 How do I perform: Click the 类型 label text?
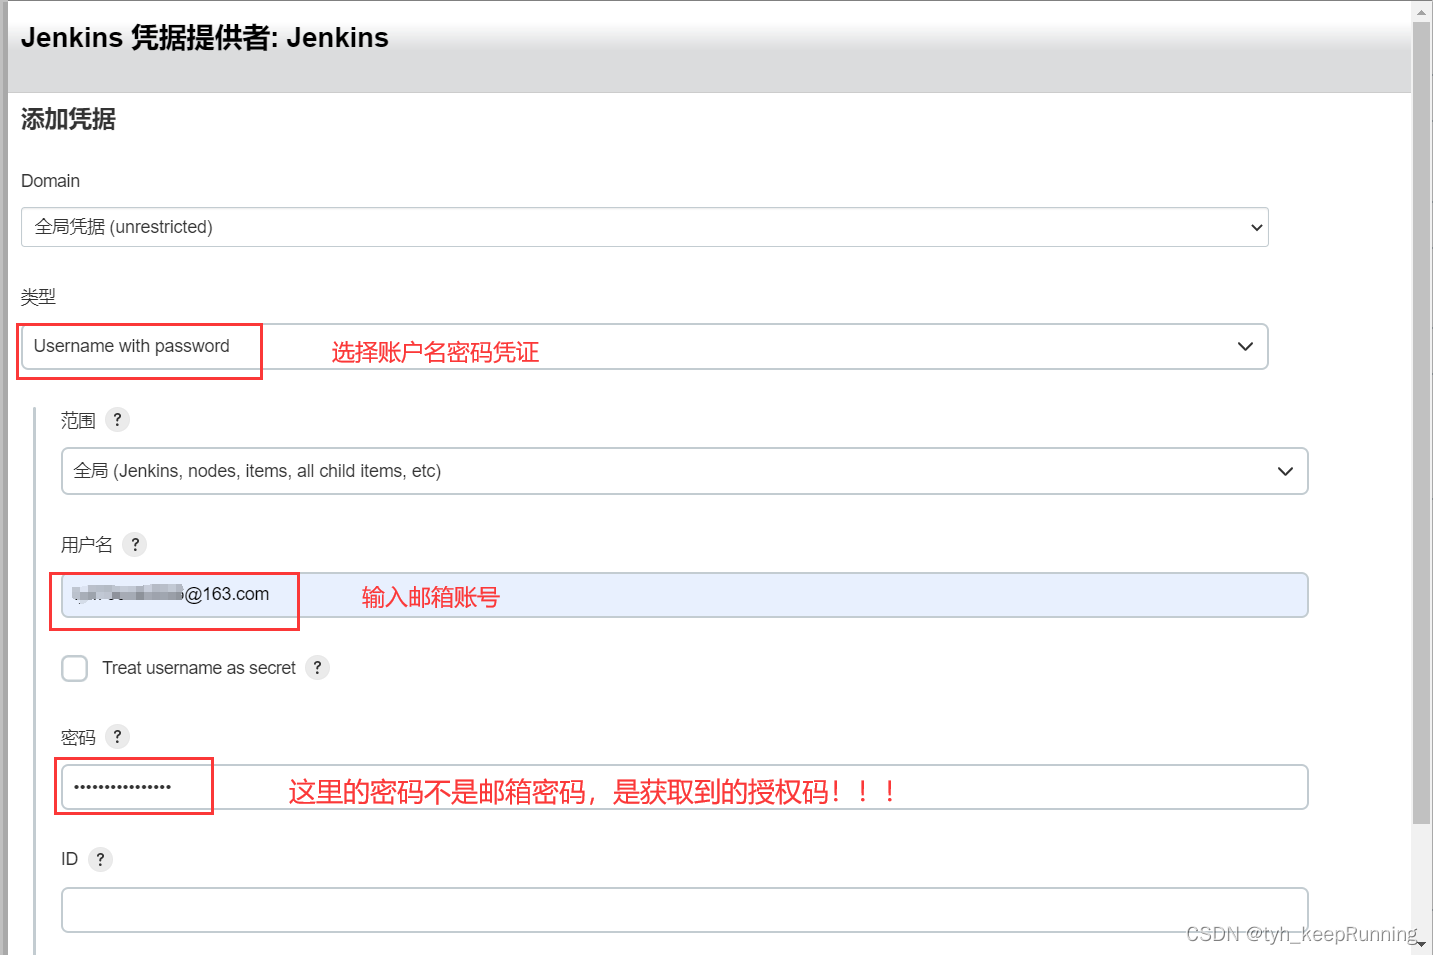38,297
